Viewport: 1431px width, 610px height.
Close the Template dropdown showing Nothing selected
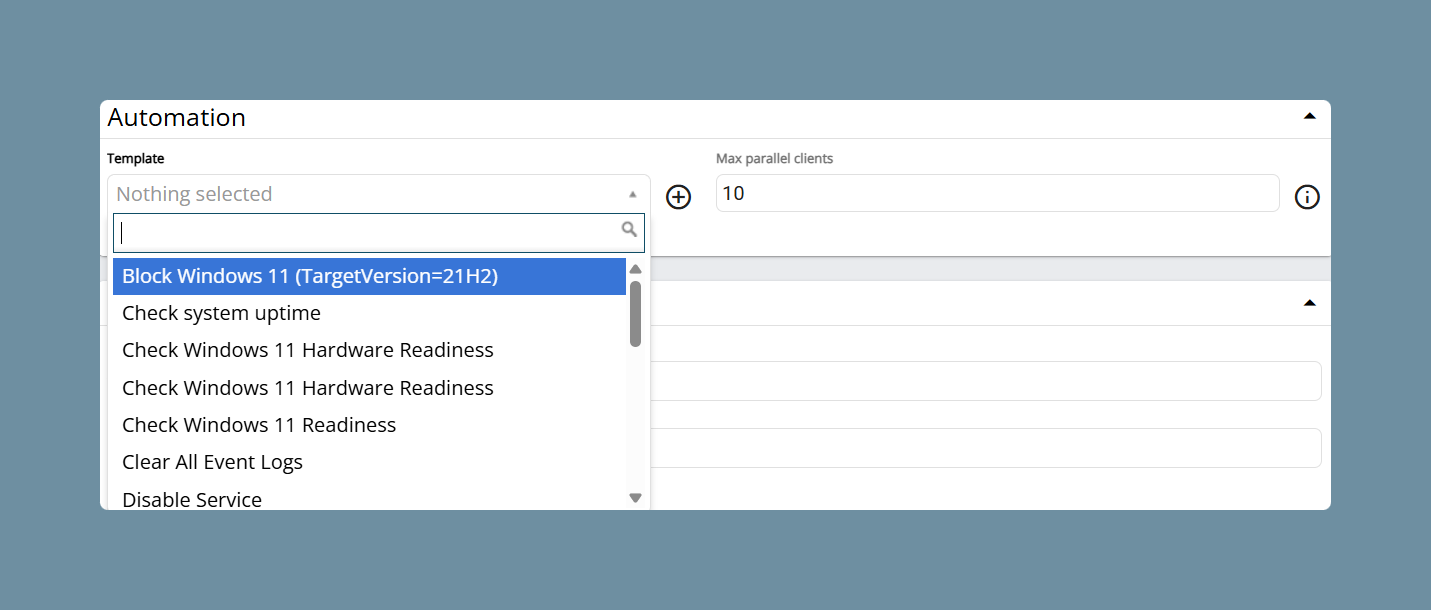pyautogui.click(x=379, y=194)
